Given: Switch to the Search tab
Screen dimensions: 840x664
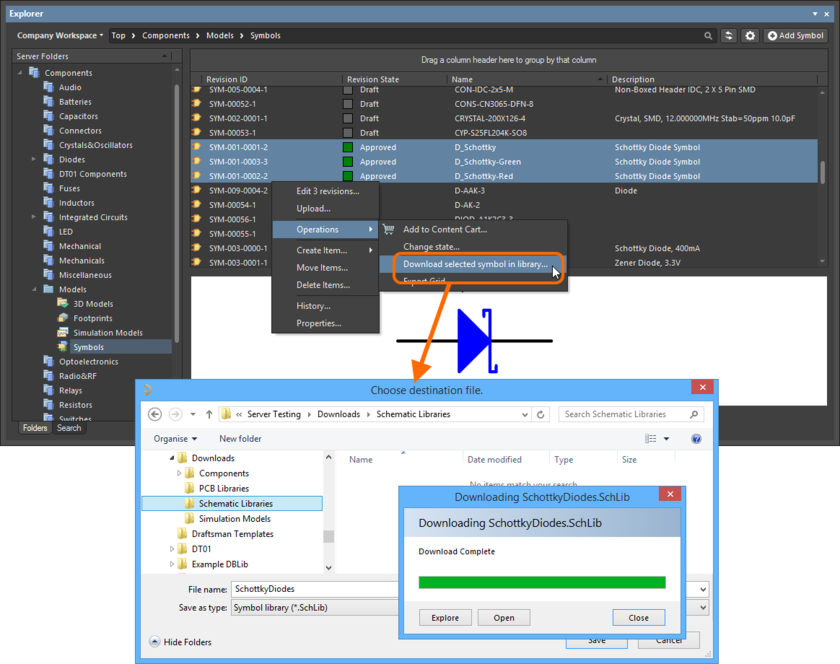Looking at the screenshot, I should 69,428.
